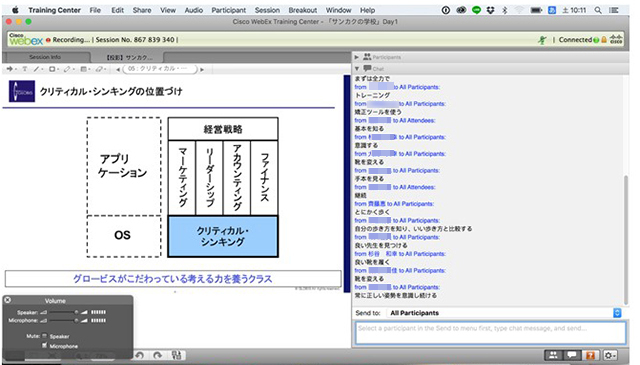Viewport: 640px width, 365px height.
Task: Click the chat panel scrollbar
Action: click(x=626, y=239)
